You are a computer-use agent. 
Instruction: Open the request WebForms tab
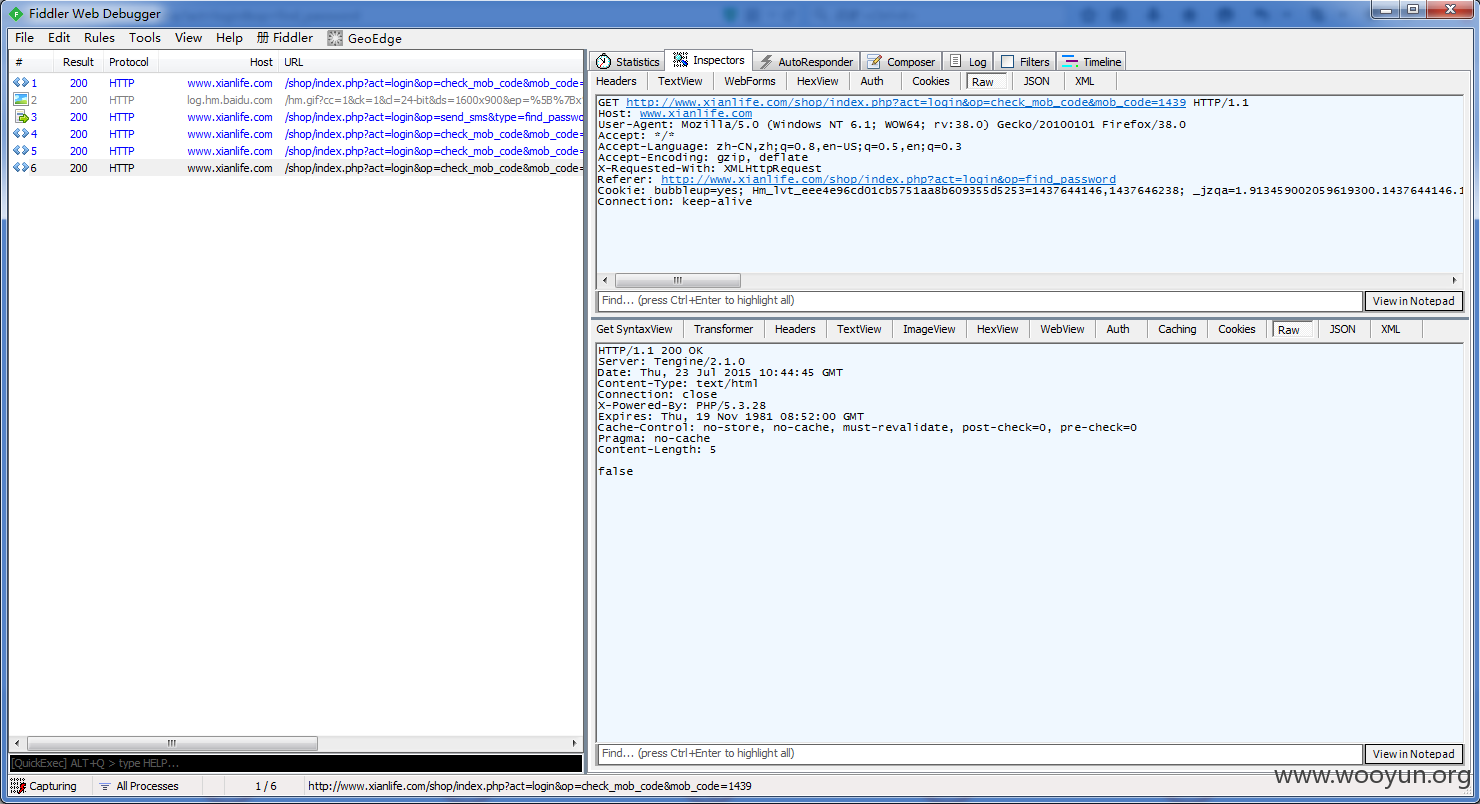(x=750, y=81)
